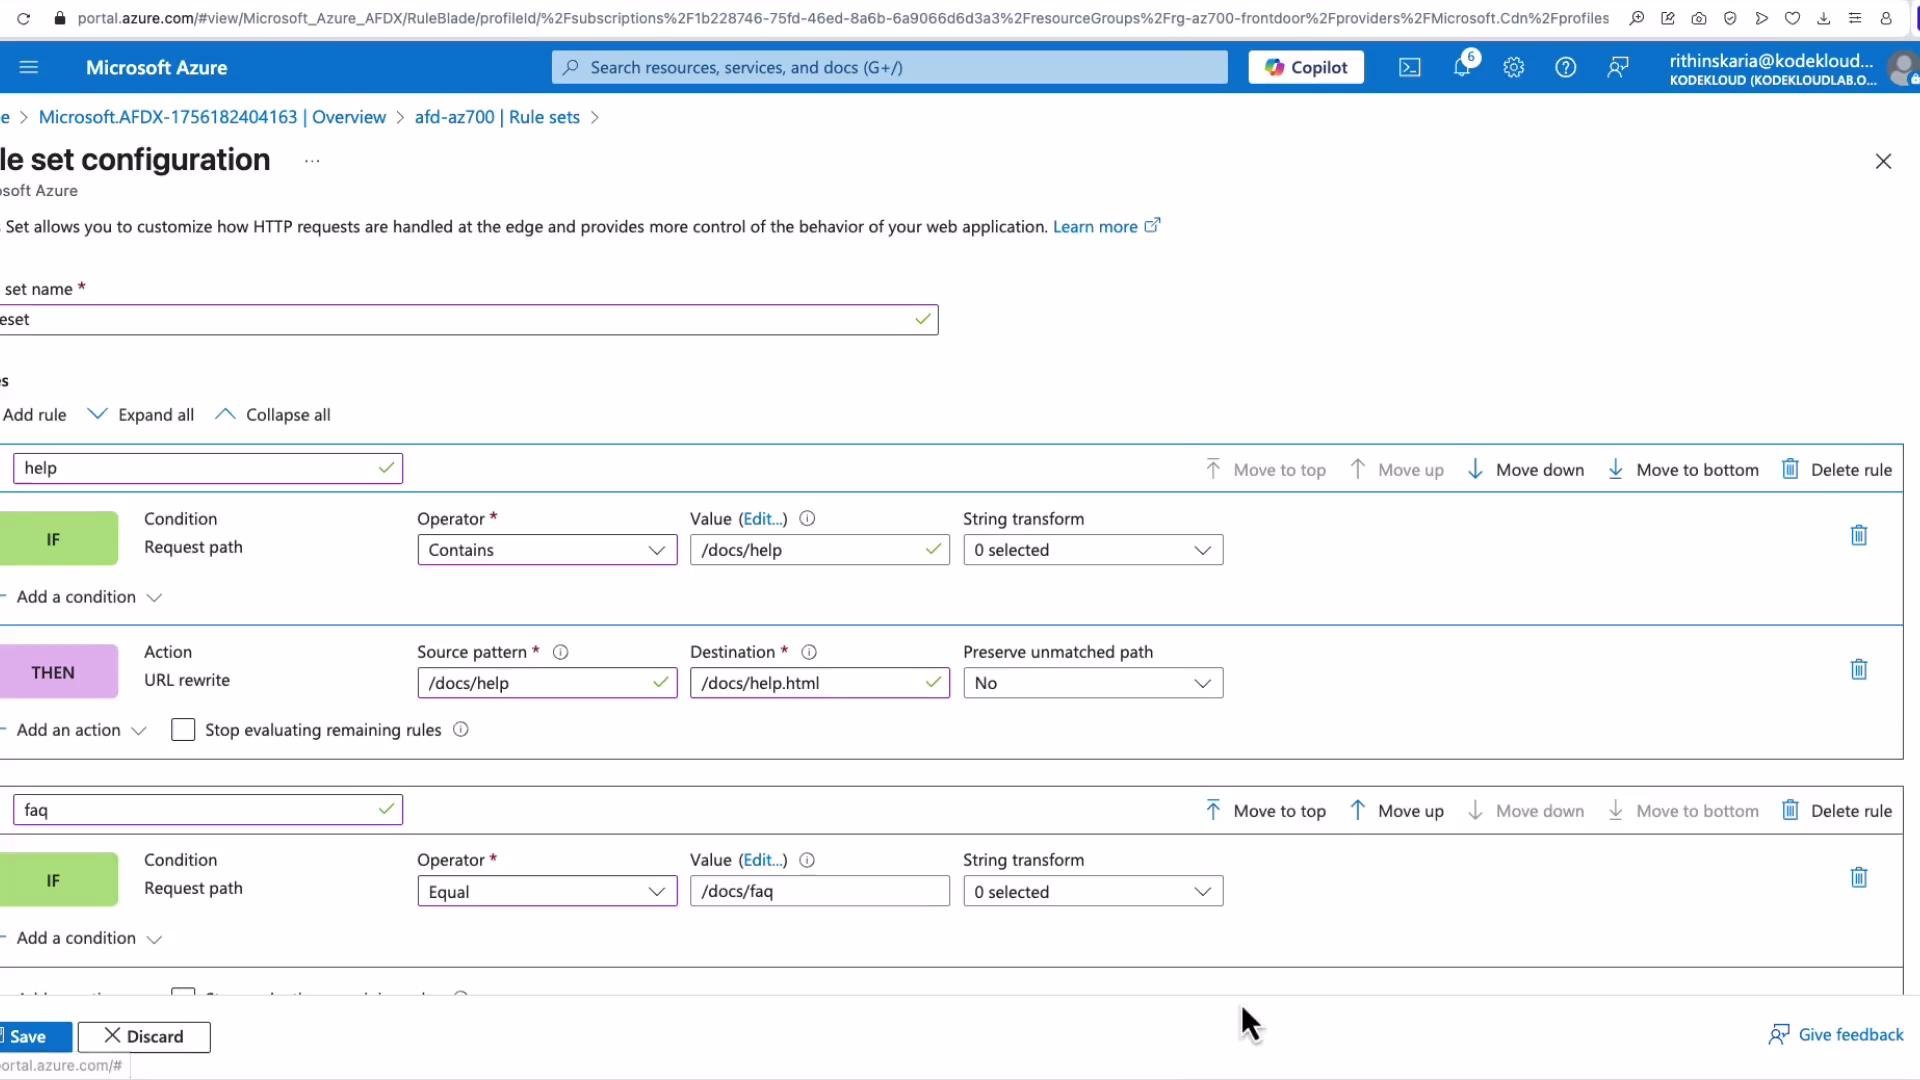Click faq rule Value field /docs/faq
The height and width of the screenshot is (1080, 1920).
[x=819, y=891]
